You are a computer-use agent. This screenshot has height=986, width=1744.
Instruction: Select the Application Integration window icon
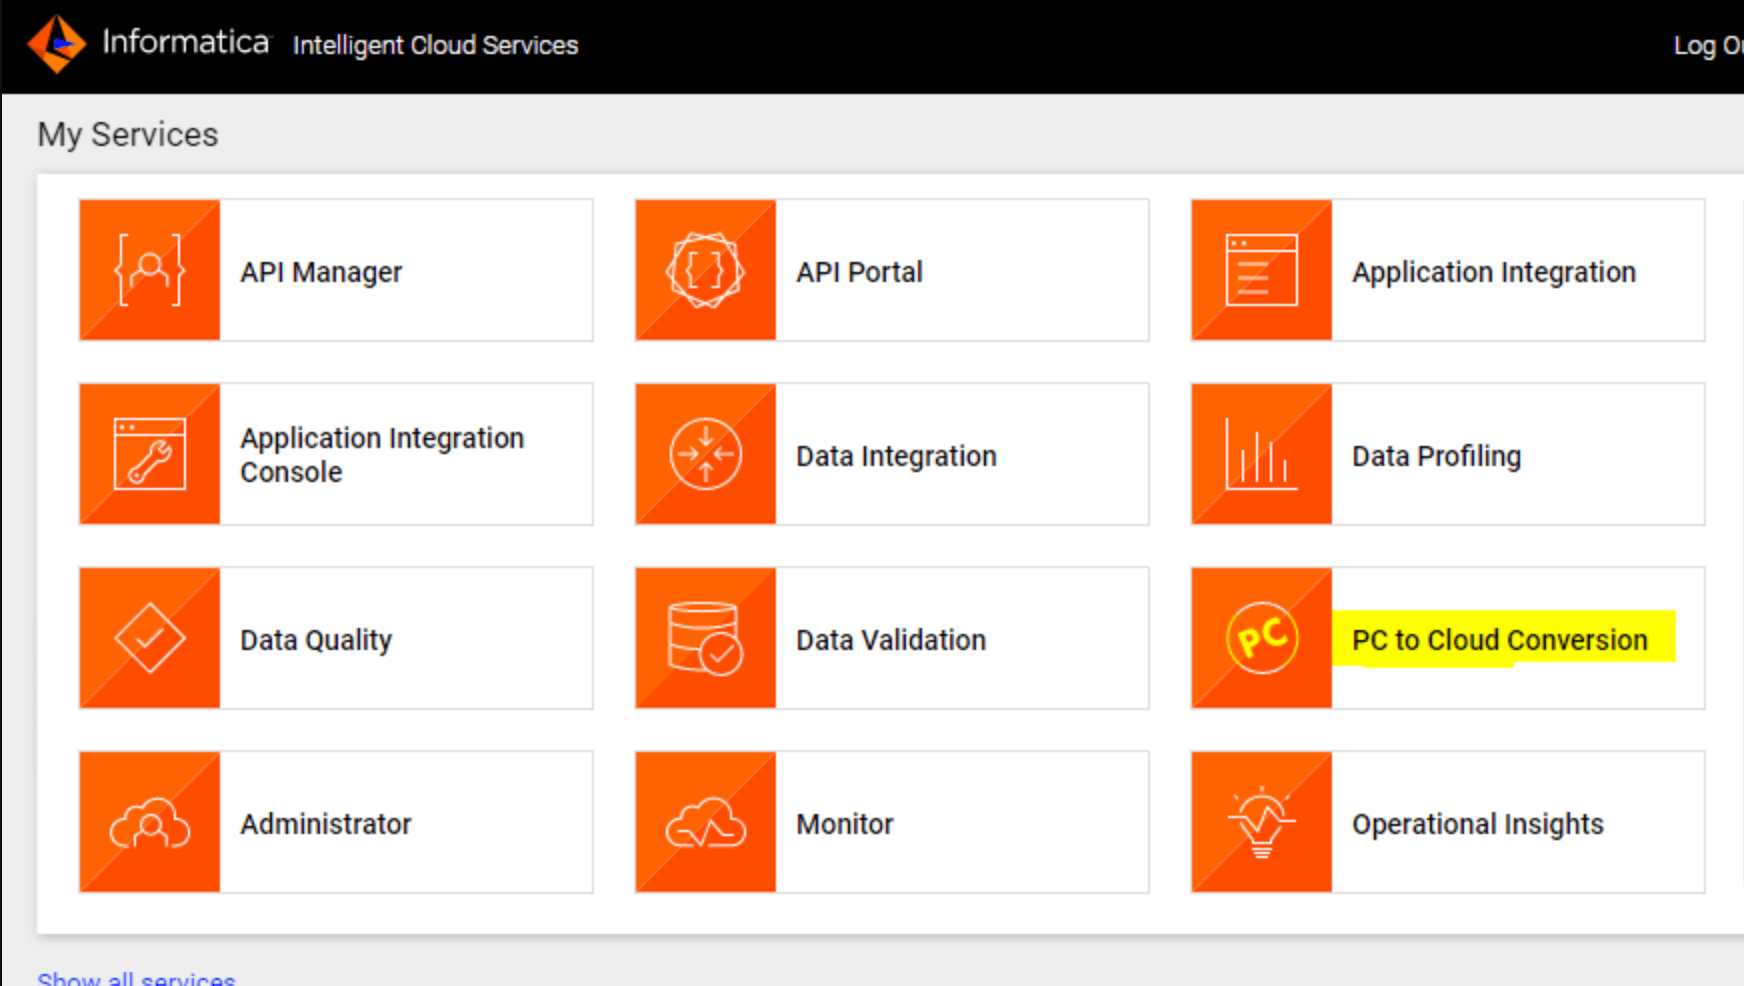point(1262,270)
